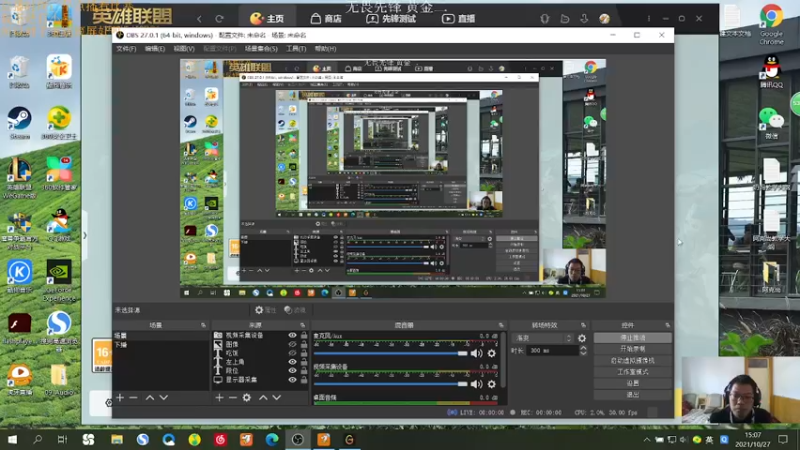Viewport: 800px width, 450px height.
Task: Switch to the 直播 tab in WeGame
Action: tap(459, 19)
